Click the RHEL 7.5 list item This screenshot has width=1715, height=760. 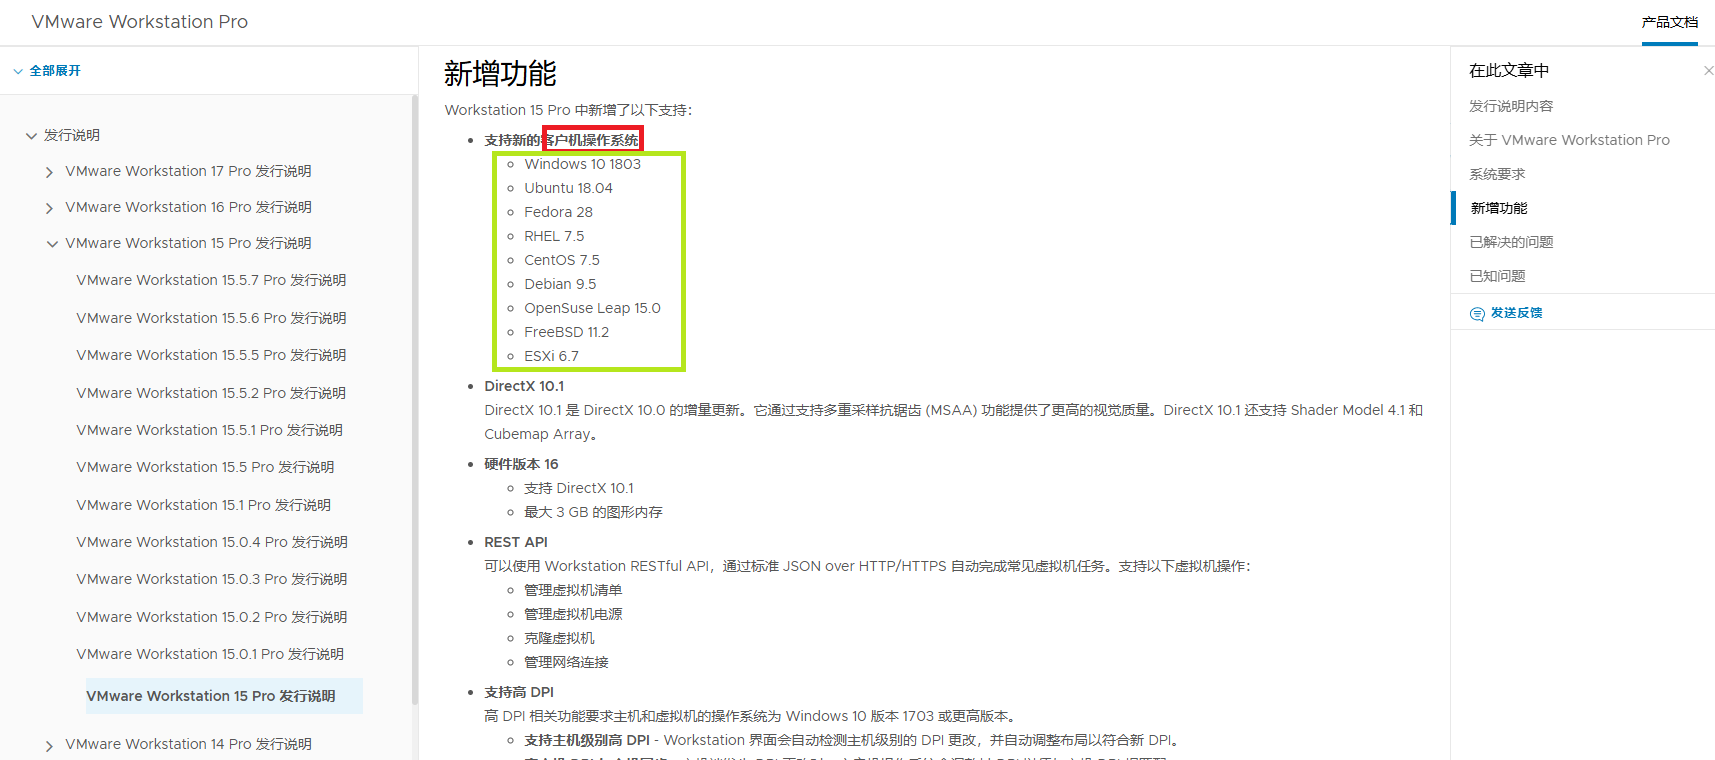pos(554,236)
